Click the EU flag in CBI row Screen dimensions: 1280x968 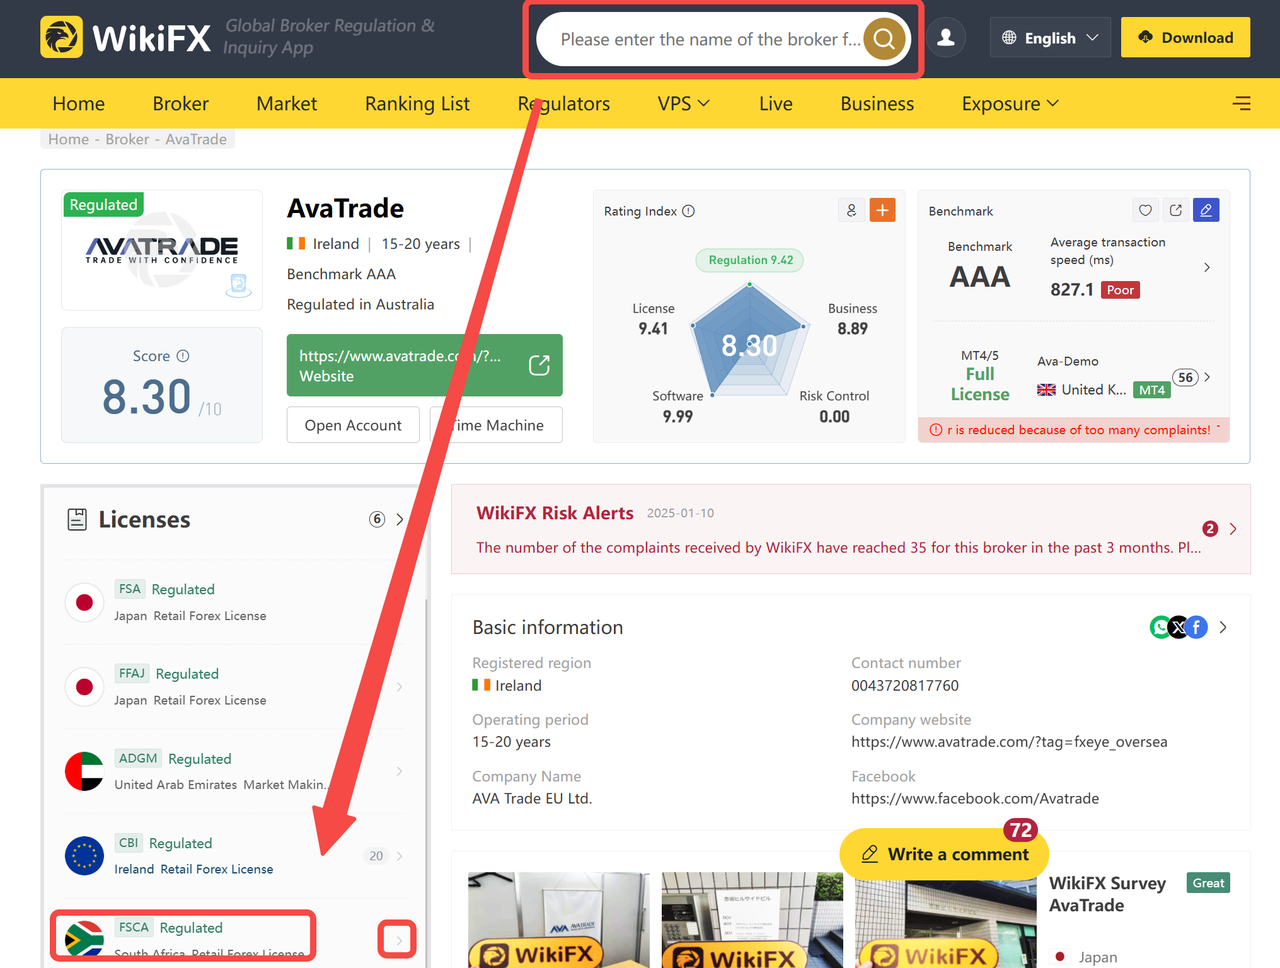point(84,856)
